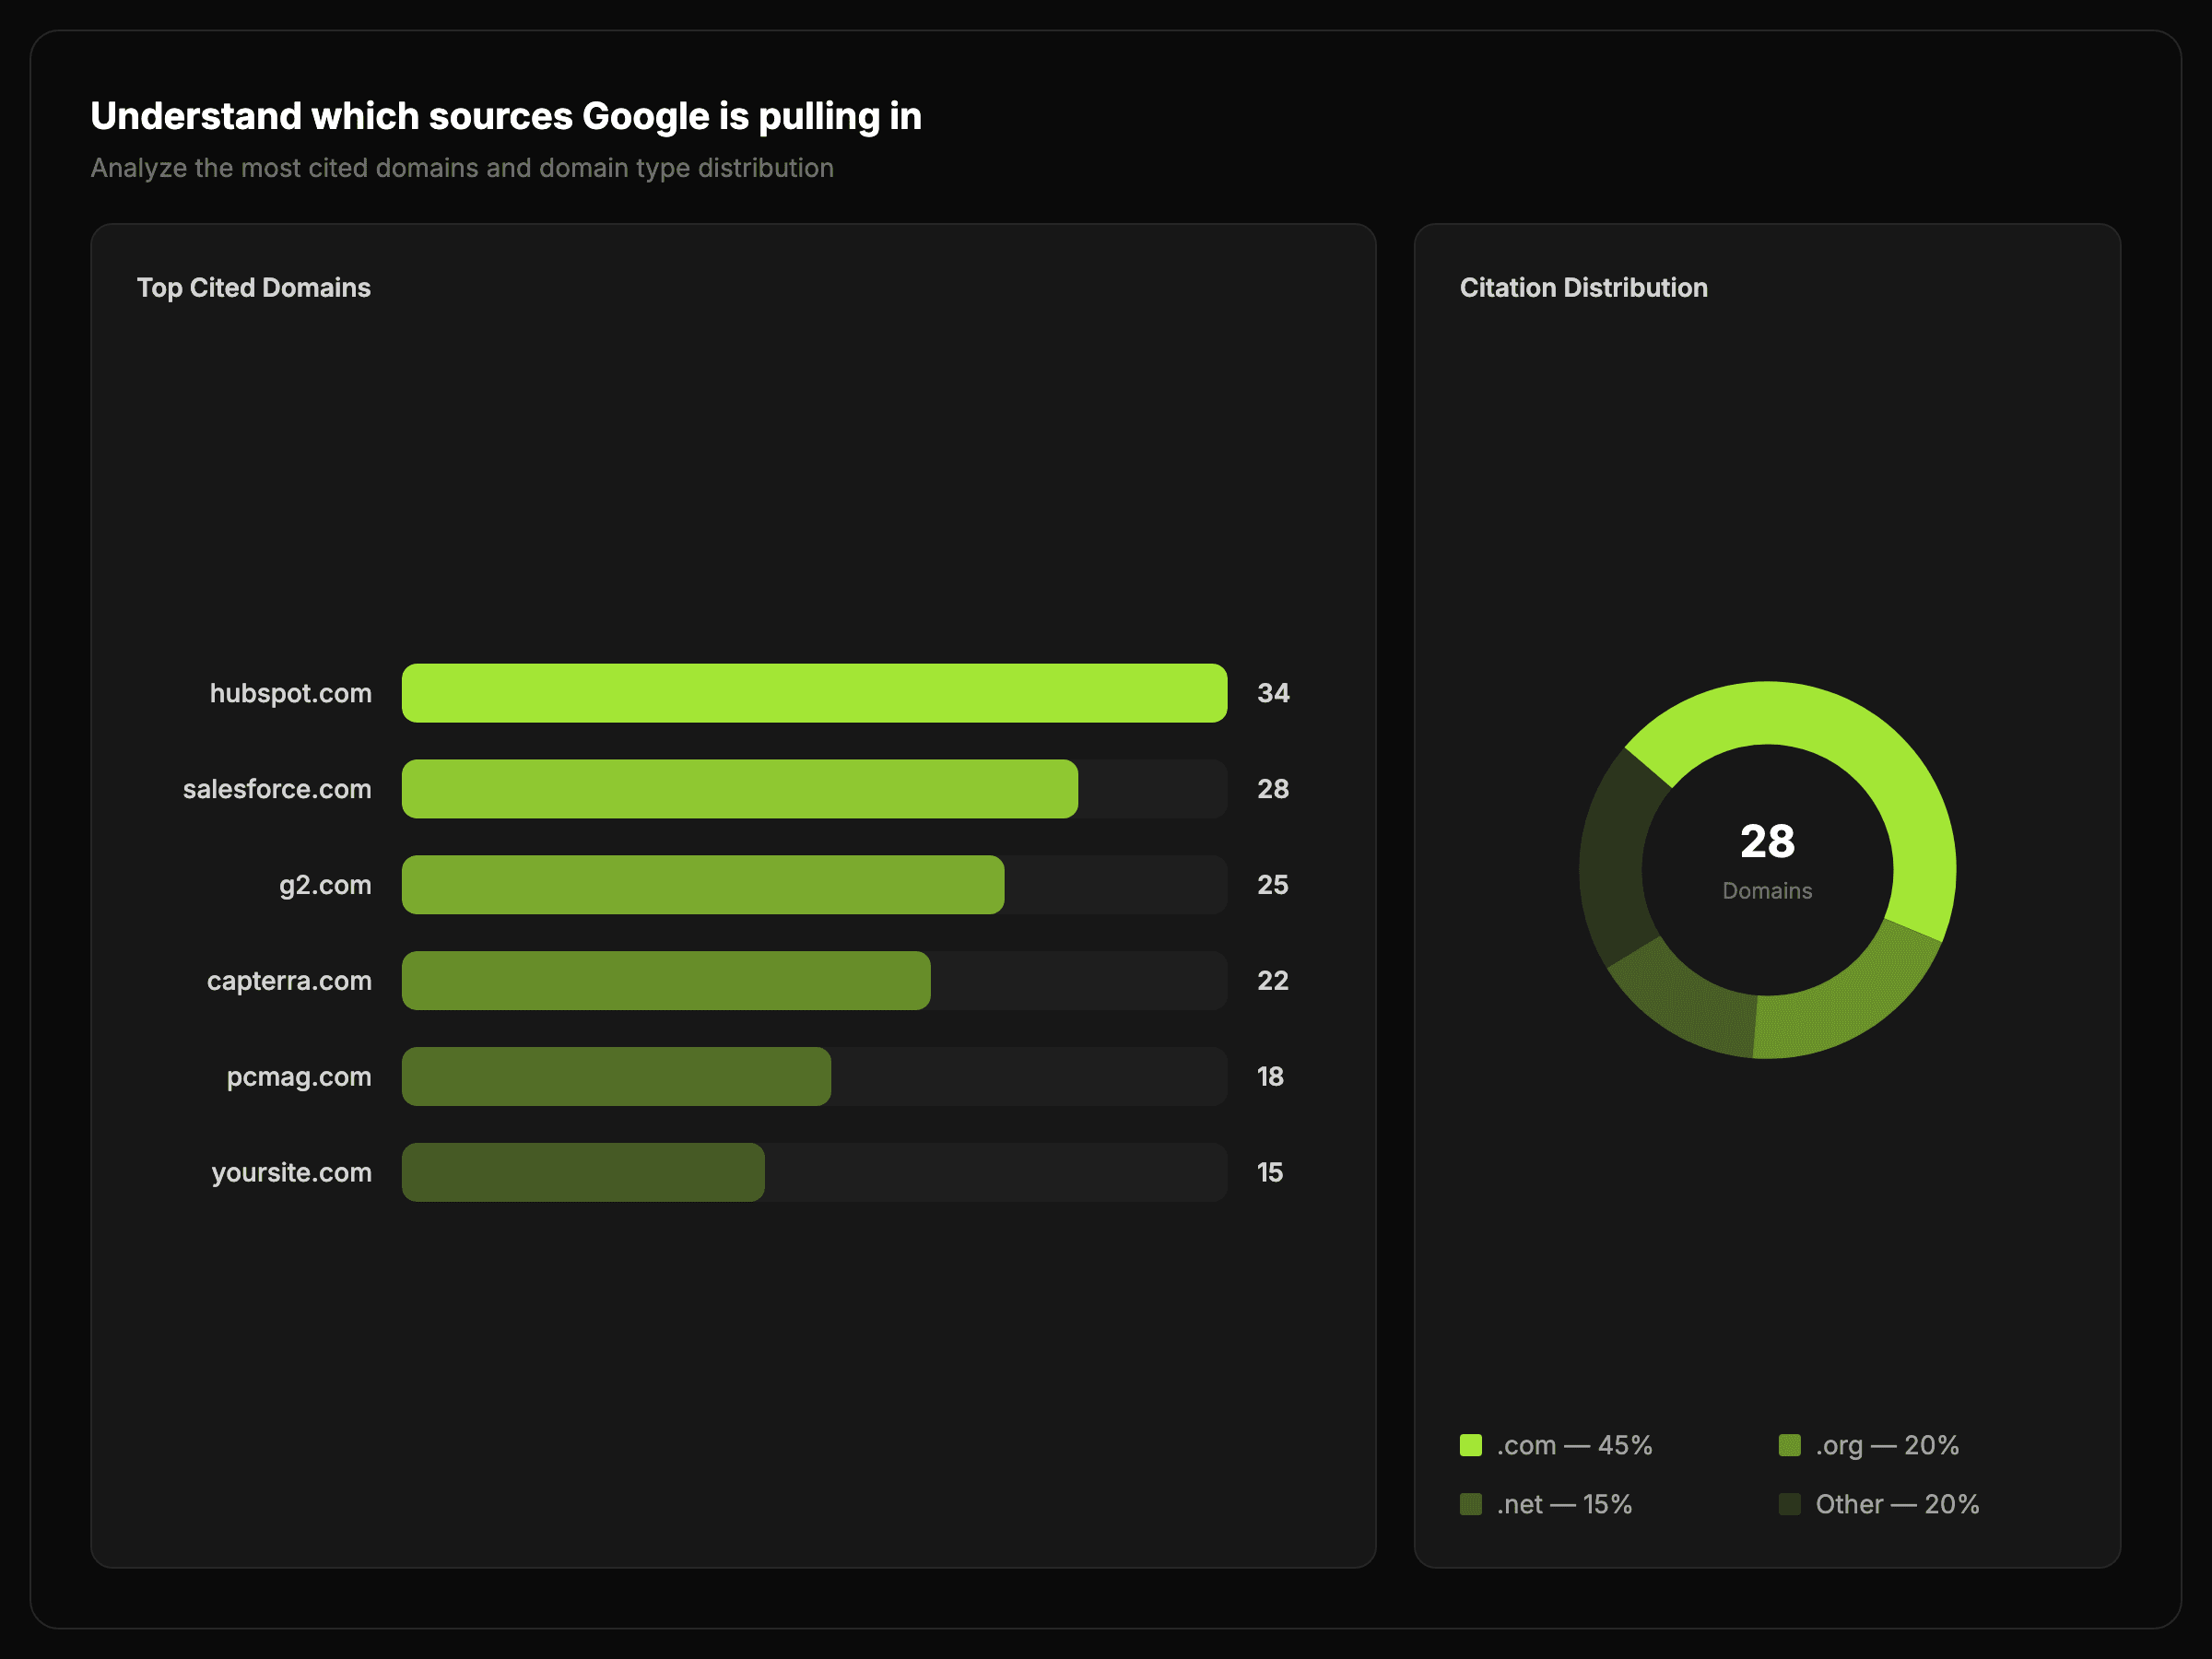Click the yoursite.com domain label

click(291, 1172)
